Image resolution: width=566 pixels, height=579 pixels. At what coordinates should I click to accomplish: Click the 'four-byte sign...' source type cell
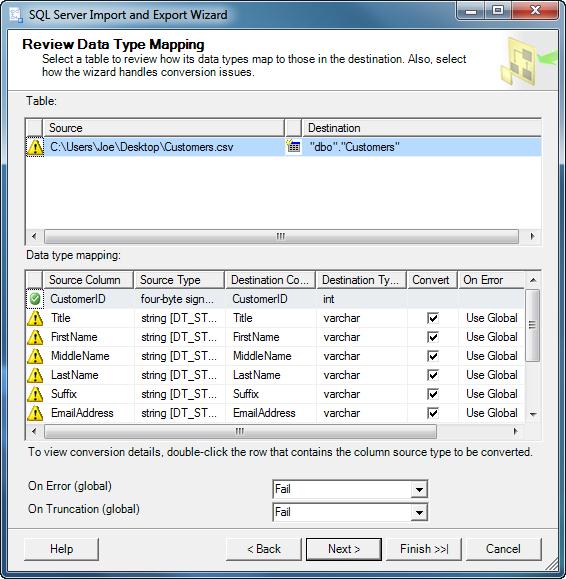(179, 299)
